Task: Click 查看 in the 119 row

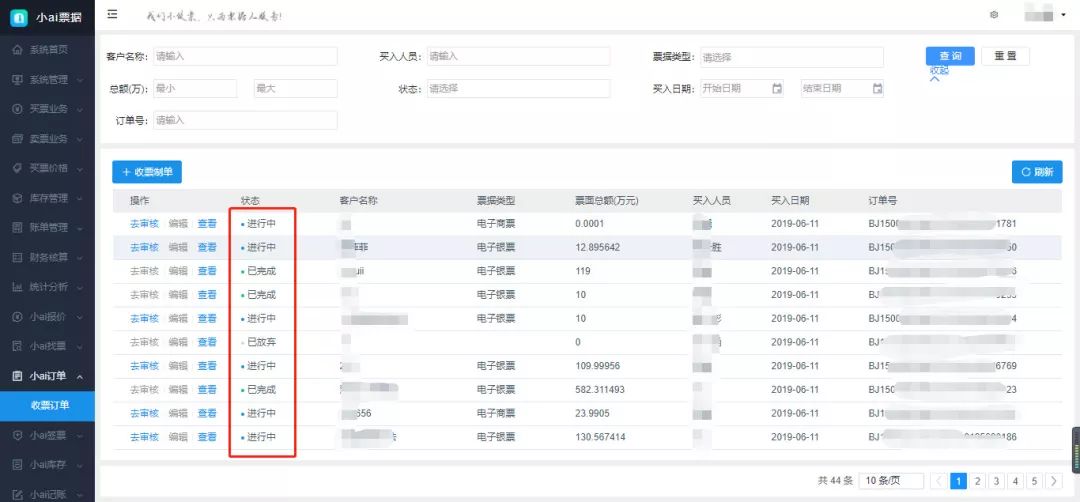Action: 207,271
